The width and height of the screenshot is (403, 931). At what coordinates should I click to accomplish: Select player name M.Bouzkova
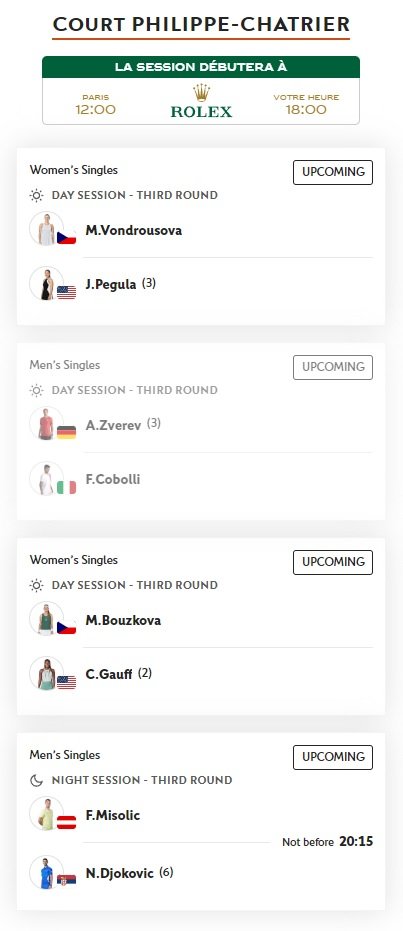pos(123,620)
